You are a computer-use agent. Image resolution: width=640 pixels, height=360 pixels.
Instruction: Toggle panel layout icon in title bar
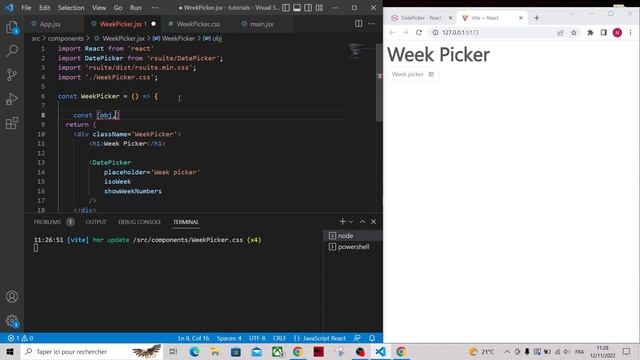click(x=297, y=8)
